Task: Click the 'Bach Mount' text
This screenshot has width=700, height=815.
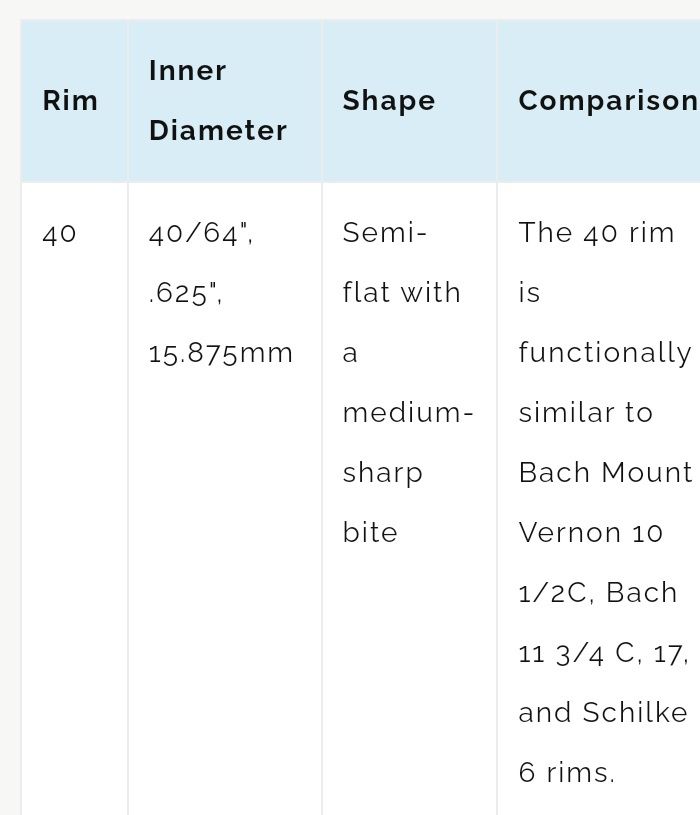Action: tap(605, 473)
